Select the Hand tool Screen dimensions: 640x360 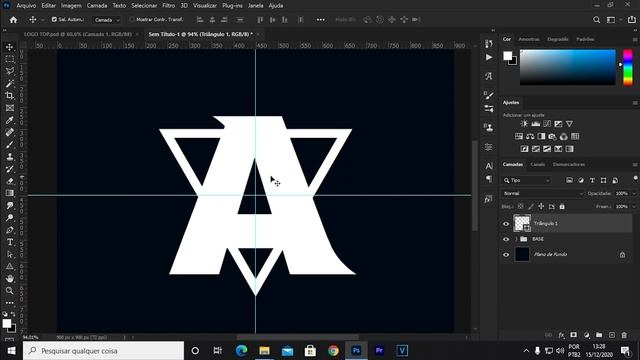tap(9, 278)
